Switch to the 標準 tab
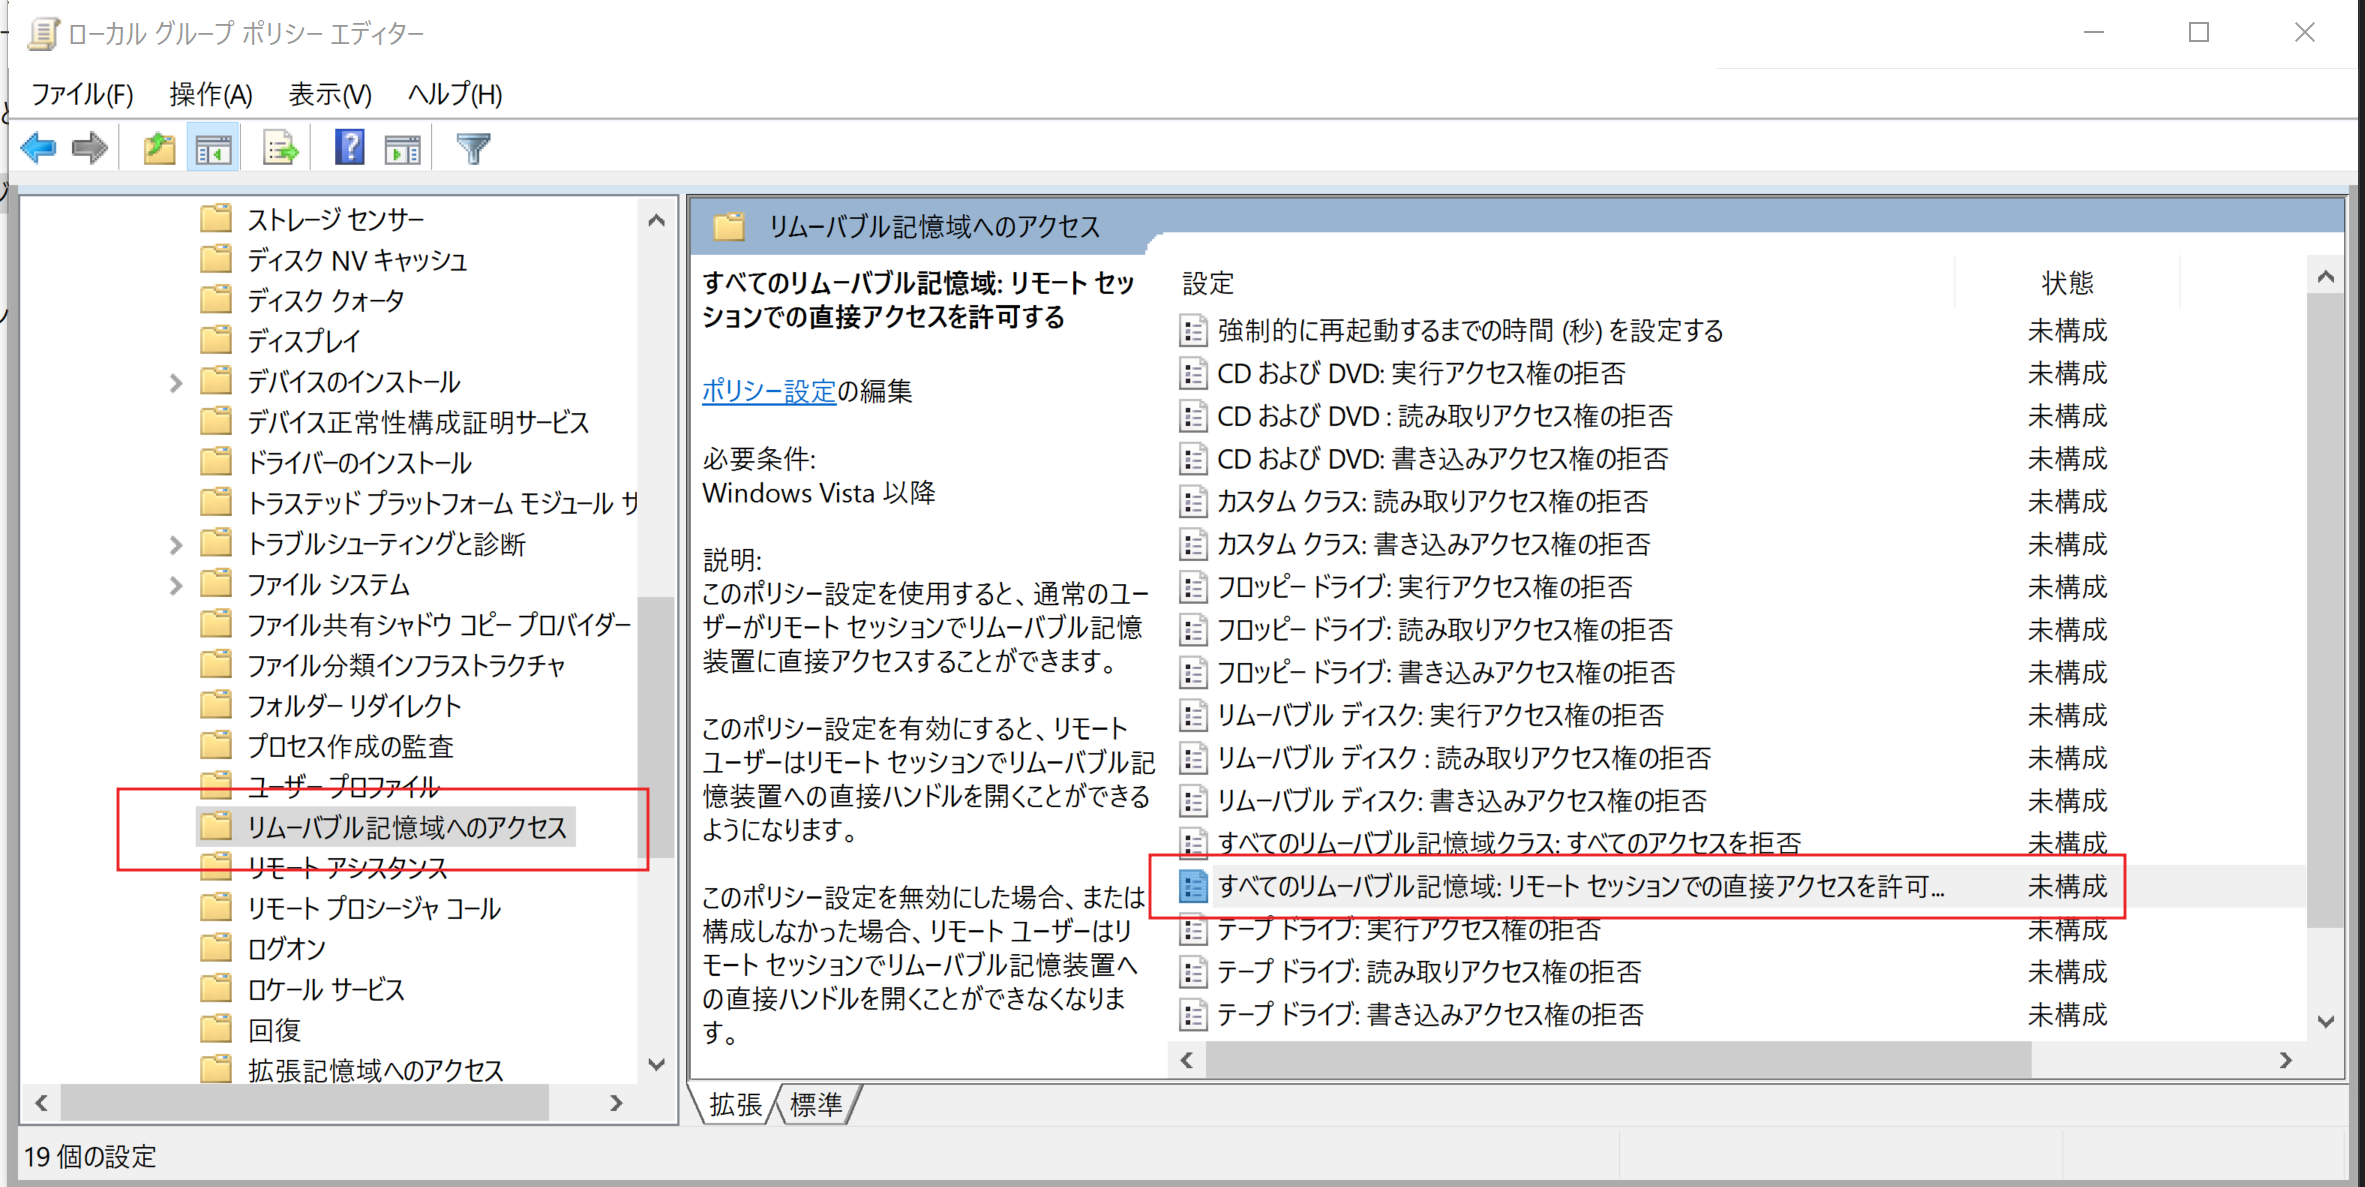The image size is (2365, 1187). pyautogui.click(x=816, y=1105)
